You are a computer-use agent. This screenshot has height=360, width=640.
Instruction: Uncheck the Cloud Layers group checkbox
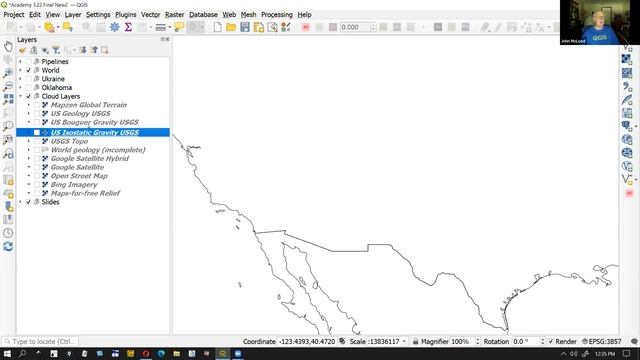[29, 96]
